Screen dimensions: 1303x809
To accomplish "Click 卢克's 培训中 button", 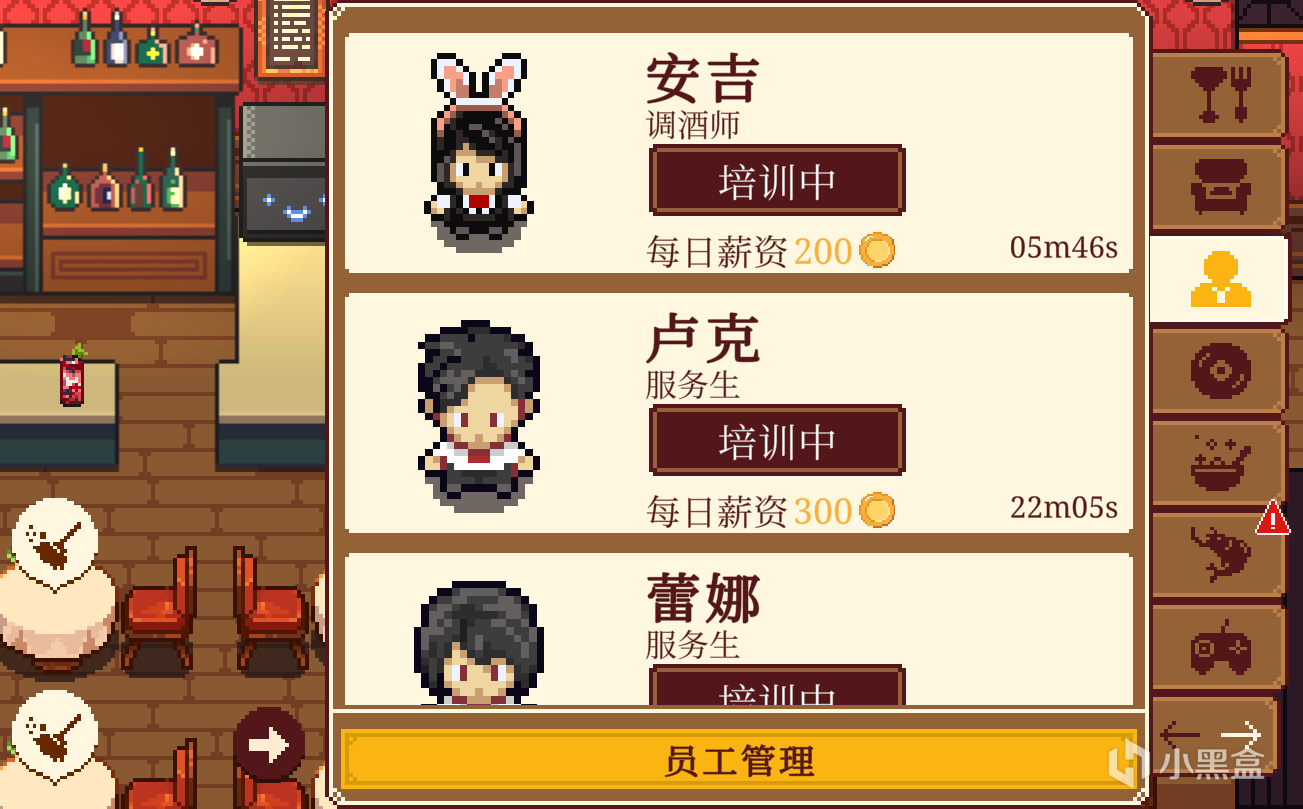I will coord(777,441).
